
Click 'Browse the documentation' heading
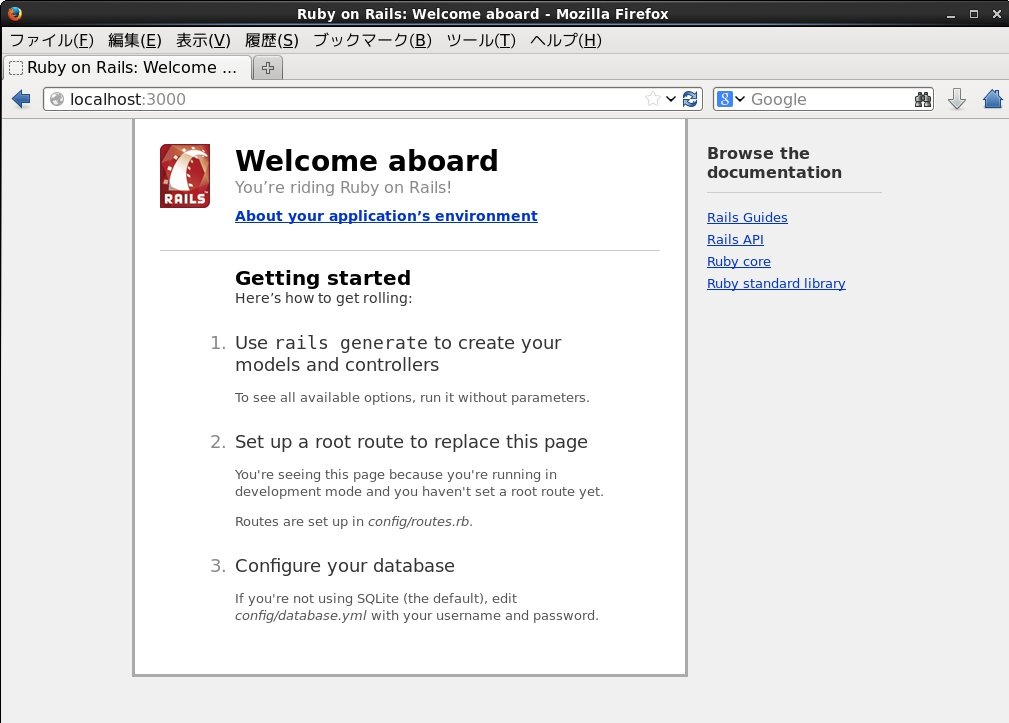tap(774, 163)
